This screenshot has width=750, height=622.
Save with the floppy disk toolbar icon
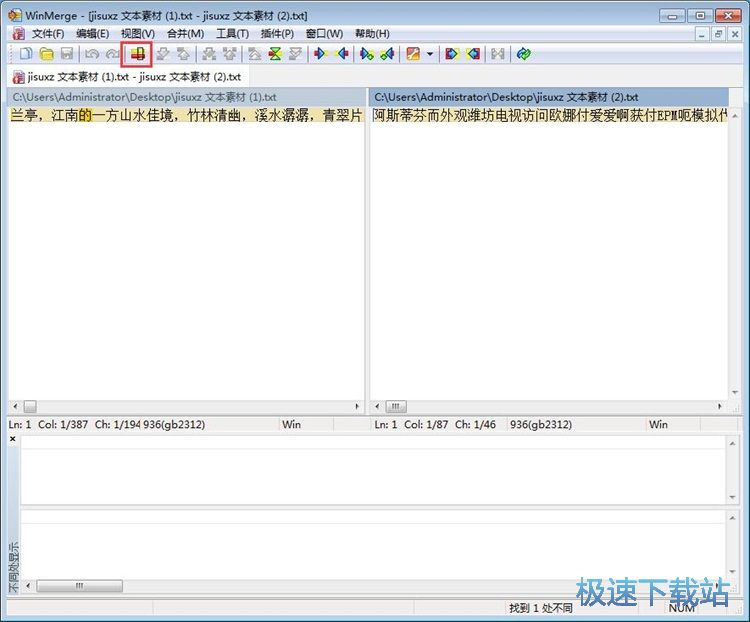66,54
